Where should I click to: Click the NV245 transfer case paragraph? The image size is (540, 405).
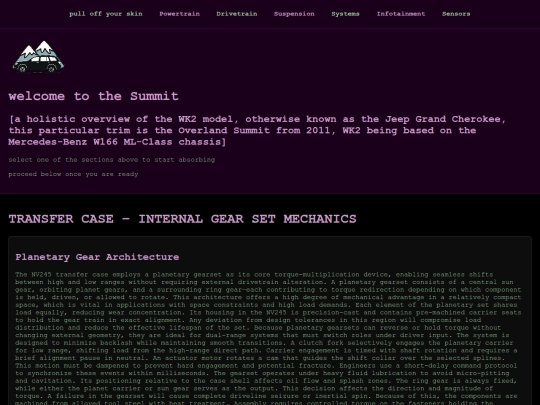pyautogui.click(x=268, y=339)
